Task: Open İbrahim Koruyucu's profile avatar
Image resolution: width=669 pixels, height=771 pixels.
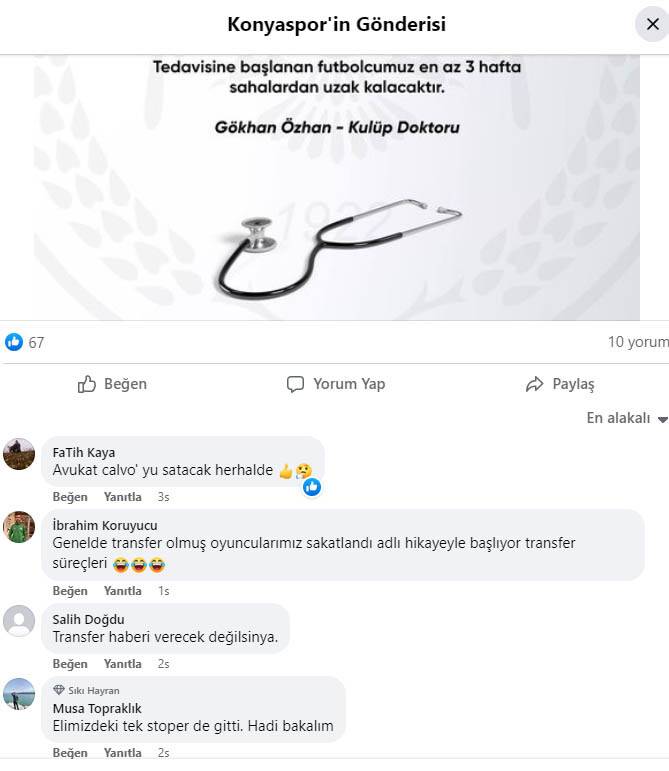Action: (19, 527)
